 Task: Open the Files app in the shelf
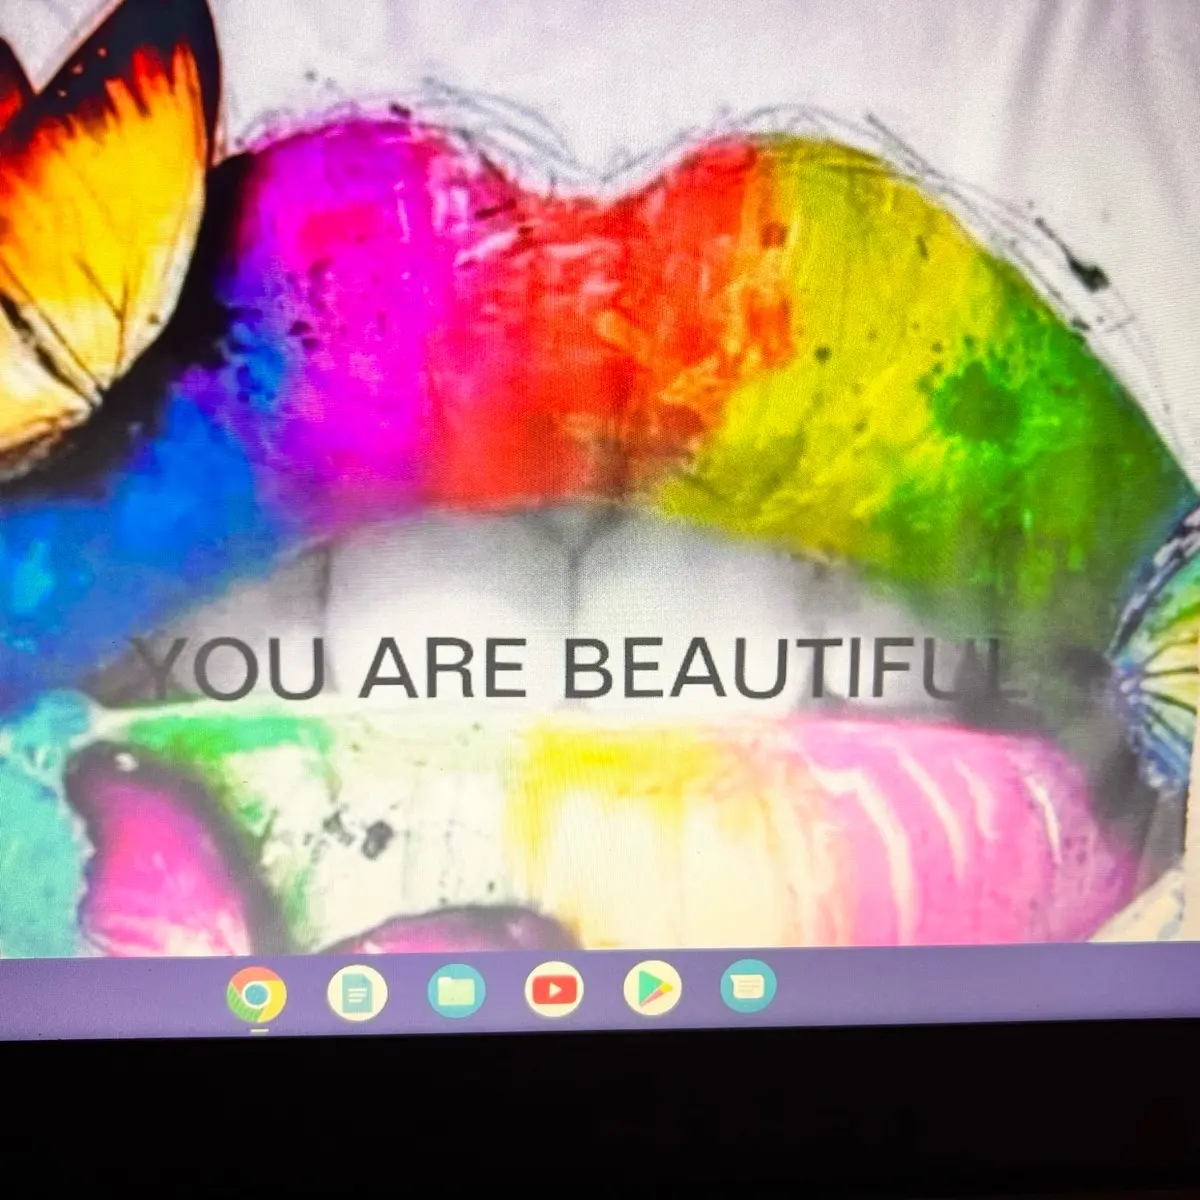click(457, 991)
